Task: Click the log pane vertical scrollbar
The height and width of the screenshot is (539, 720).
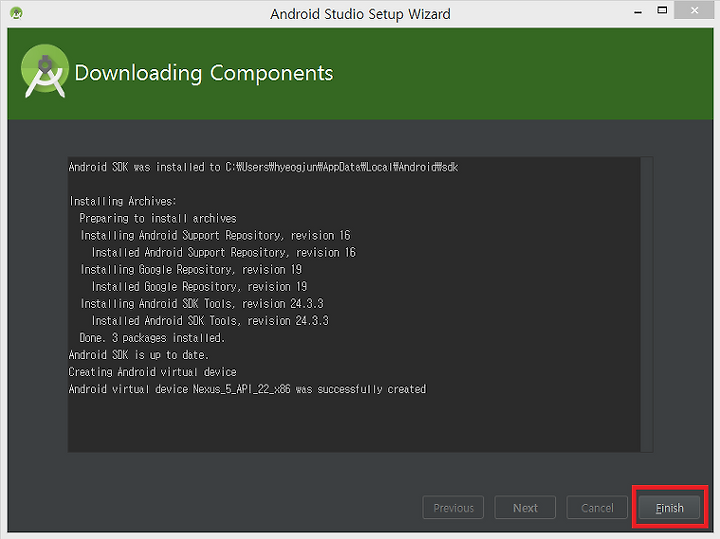Action: [647, 304]
